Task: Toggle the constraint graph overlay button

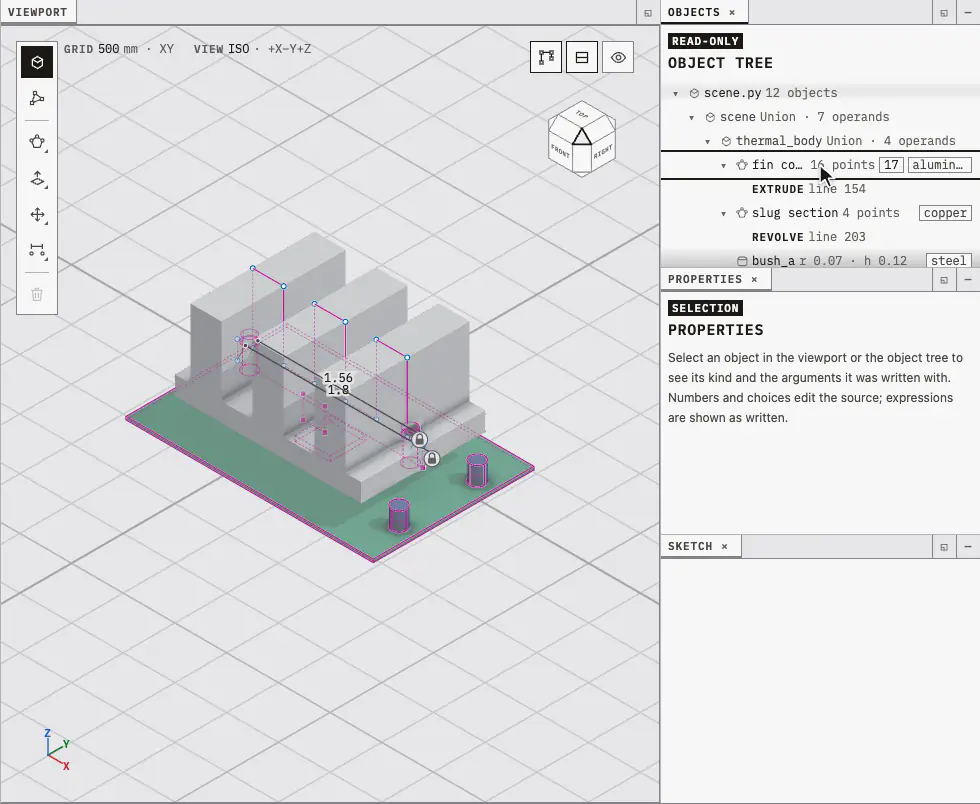Action: (546, 57)
